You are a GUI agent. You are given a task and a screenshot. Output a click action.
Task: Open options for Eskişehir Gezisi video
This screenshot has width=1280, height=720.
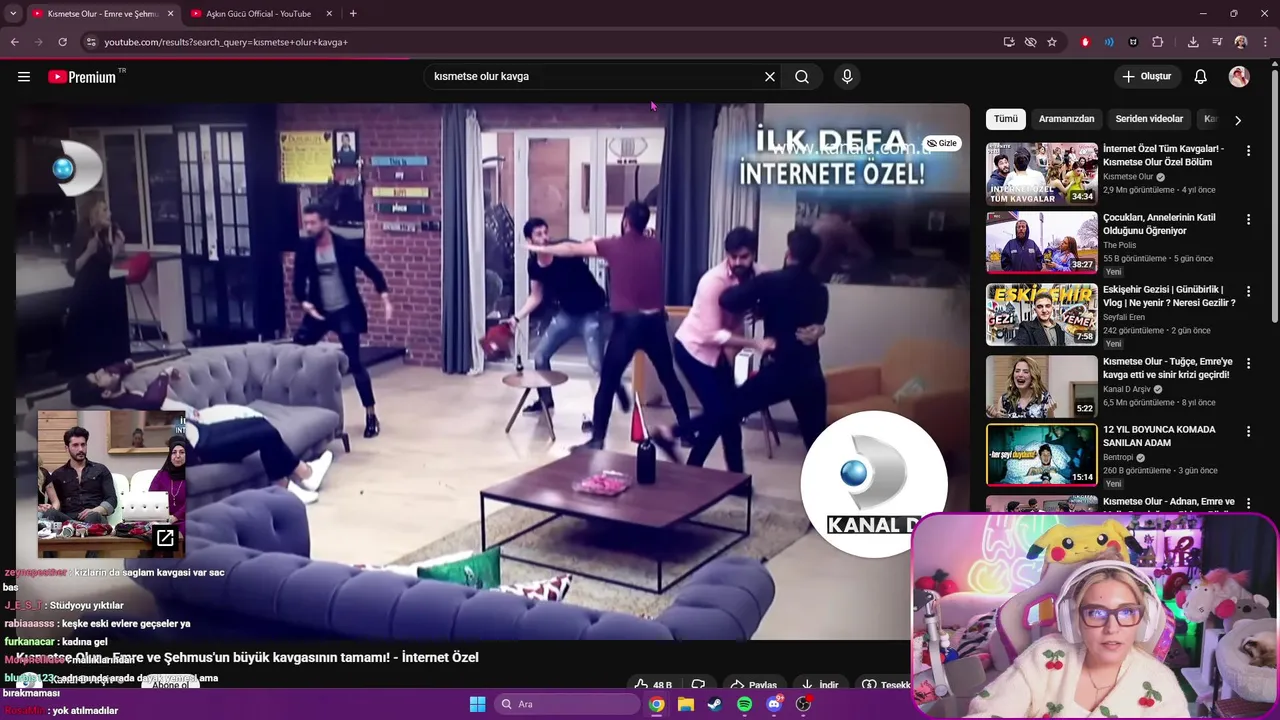tap(1248, 291)
